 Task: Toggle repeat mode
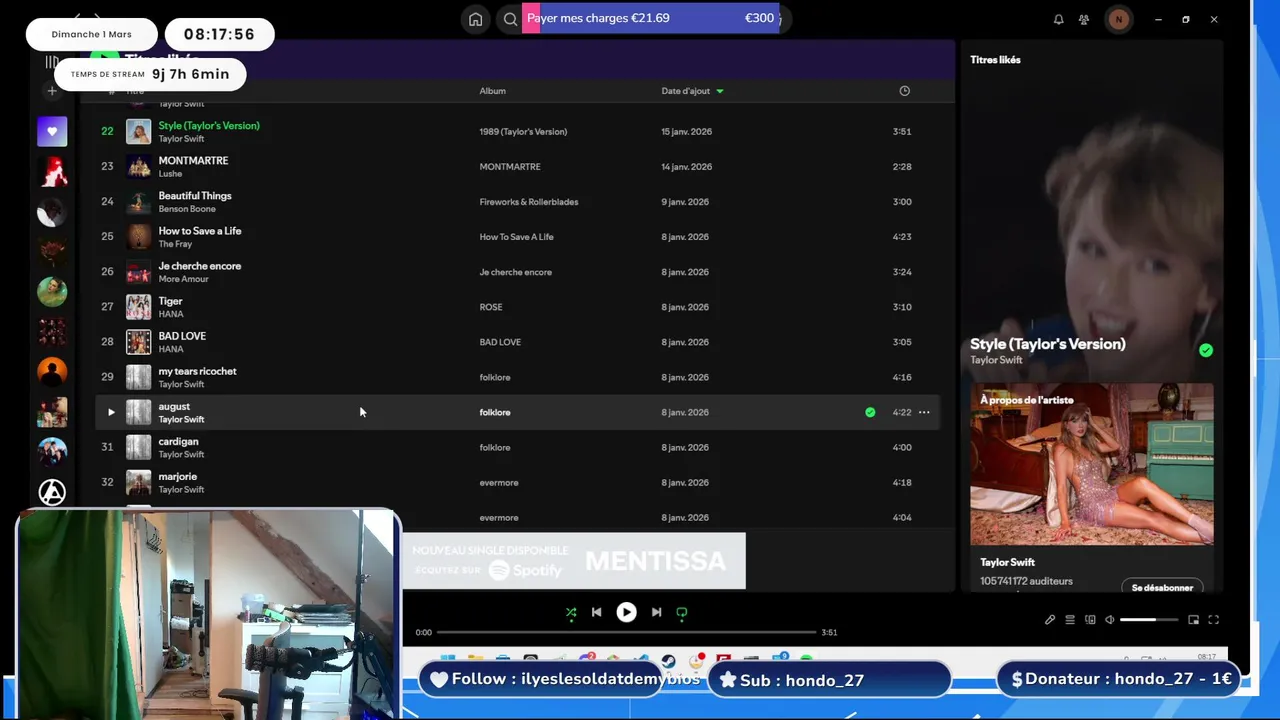click(x=682, y=612)
